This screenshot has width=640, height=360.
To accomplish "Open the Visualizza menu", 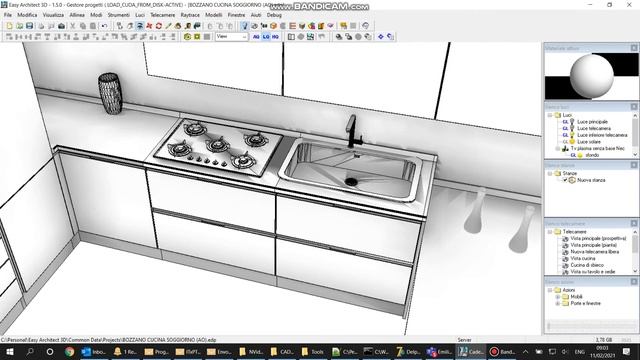I will (x=53, y=15).
